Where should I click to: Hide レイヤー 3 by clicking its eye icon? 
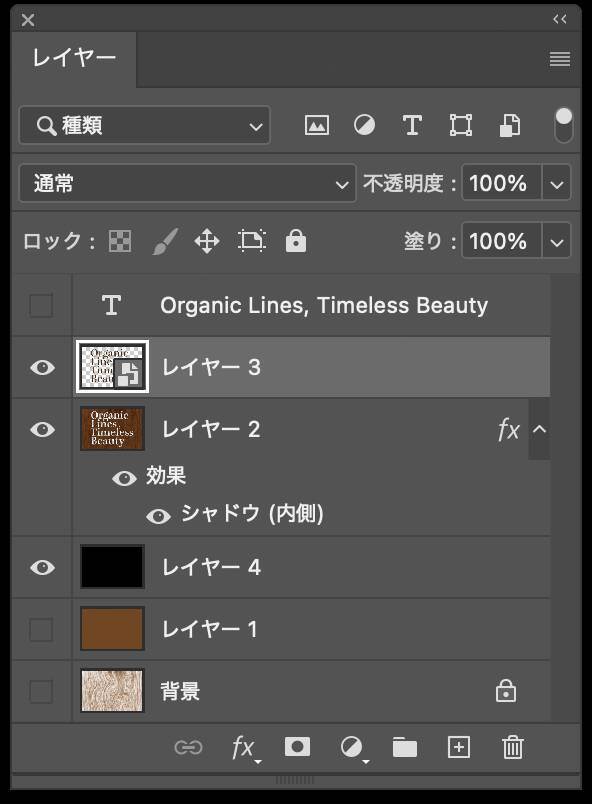[x=40, y=368]
